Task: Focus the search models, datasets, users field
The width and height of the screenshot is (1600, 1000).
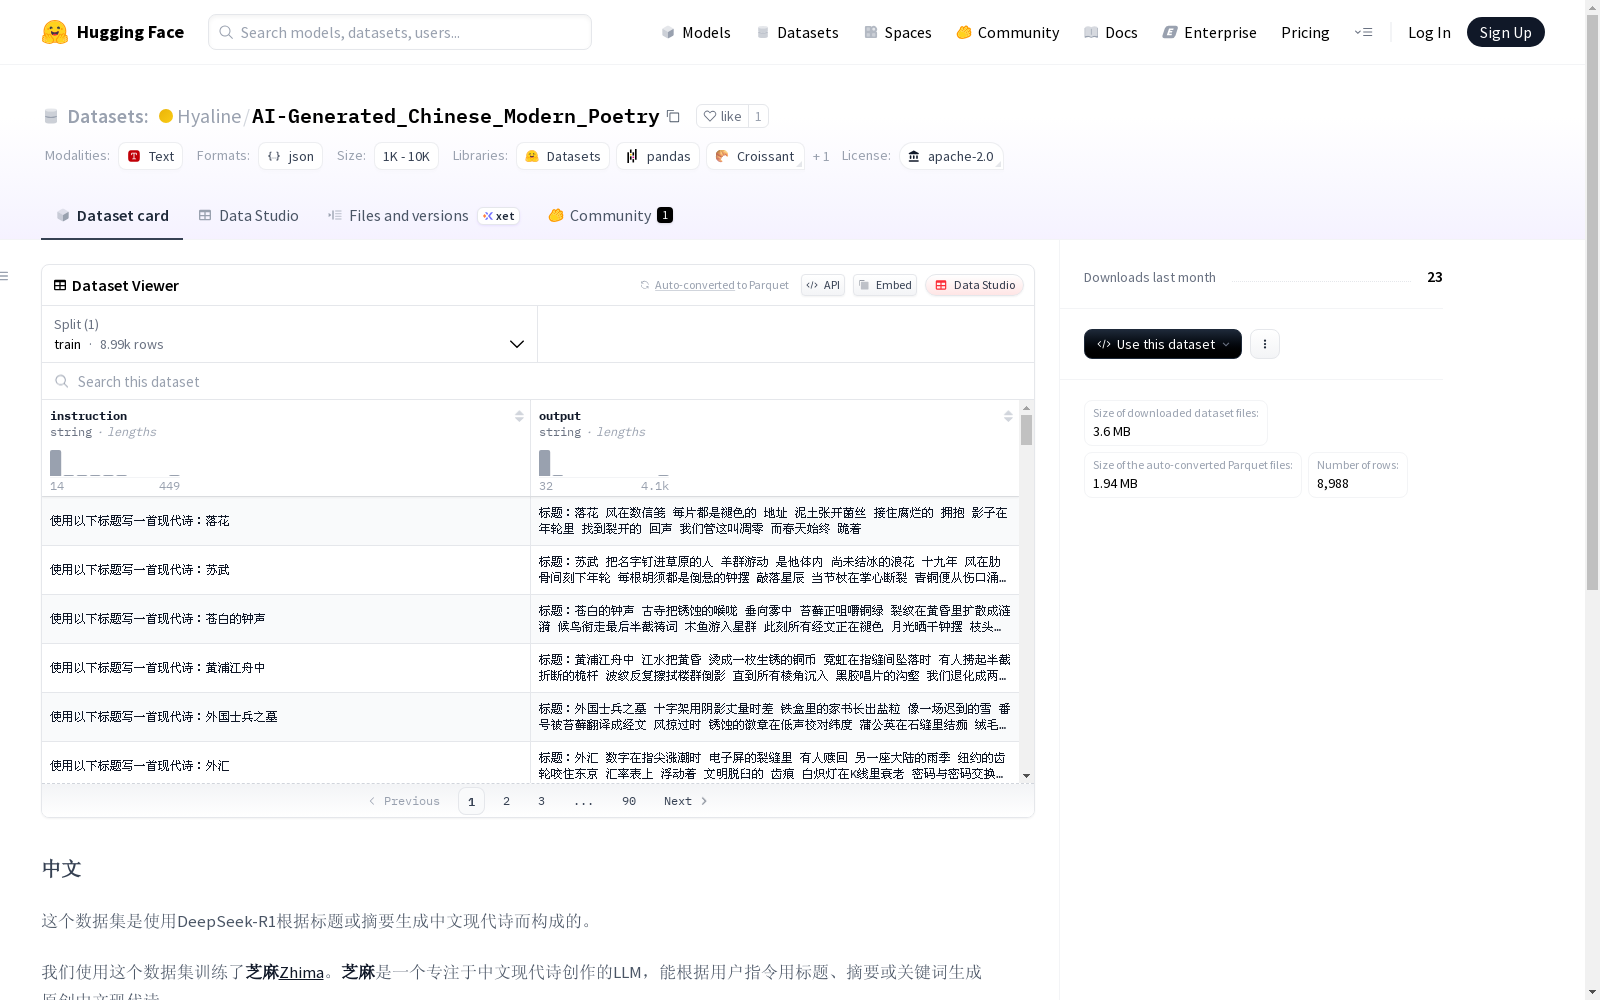Action: [400, 32]
